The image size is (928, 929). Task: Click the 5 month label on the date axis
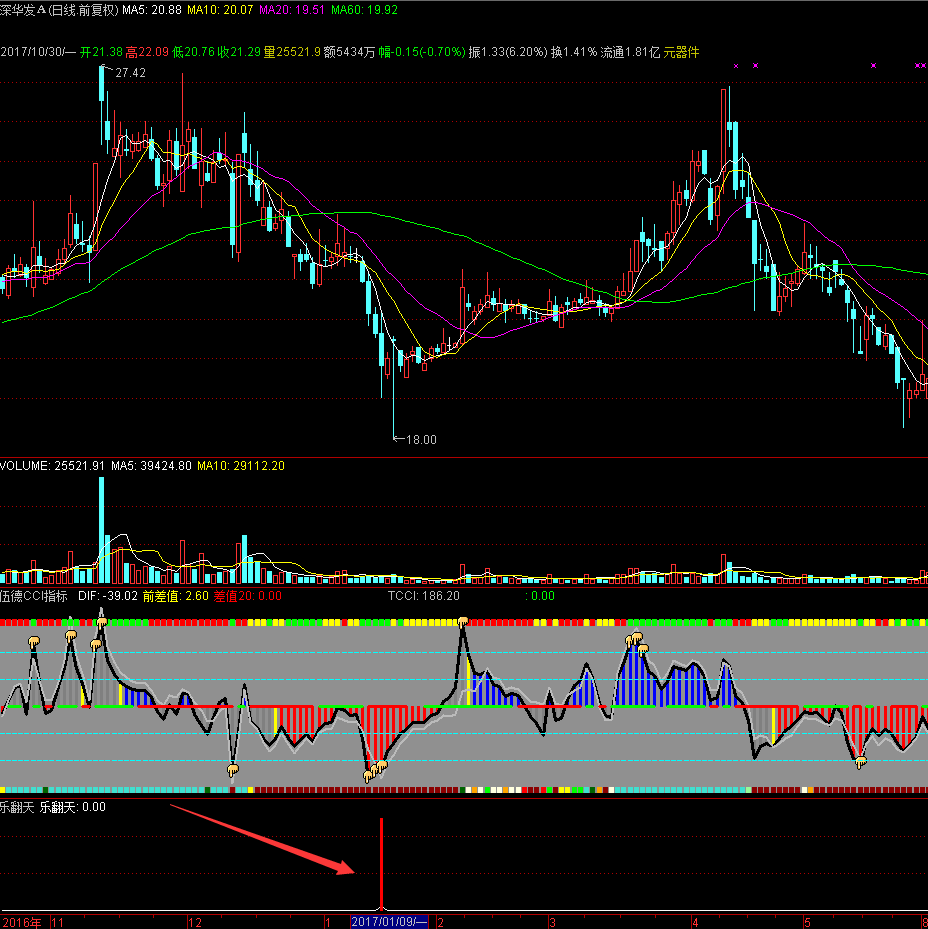807,922
